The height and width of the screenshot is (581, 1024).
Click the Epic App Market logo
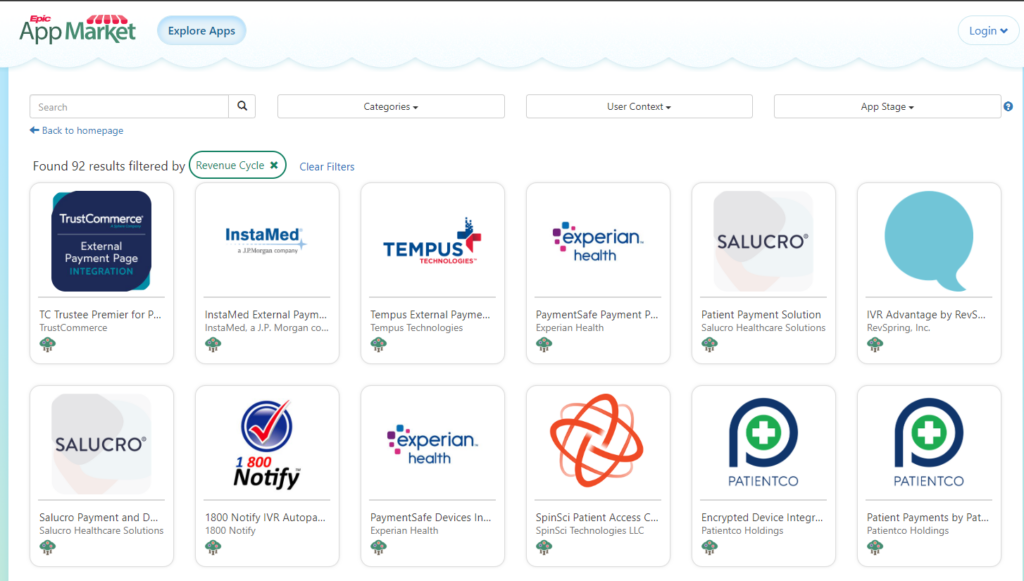77,29
